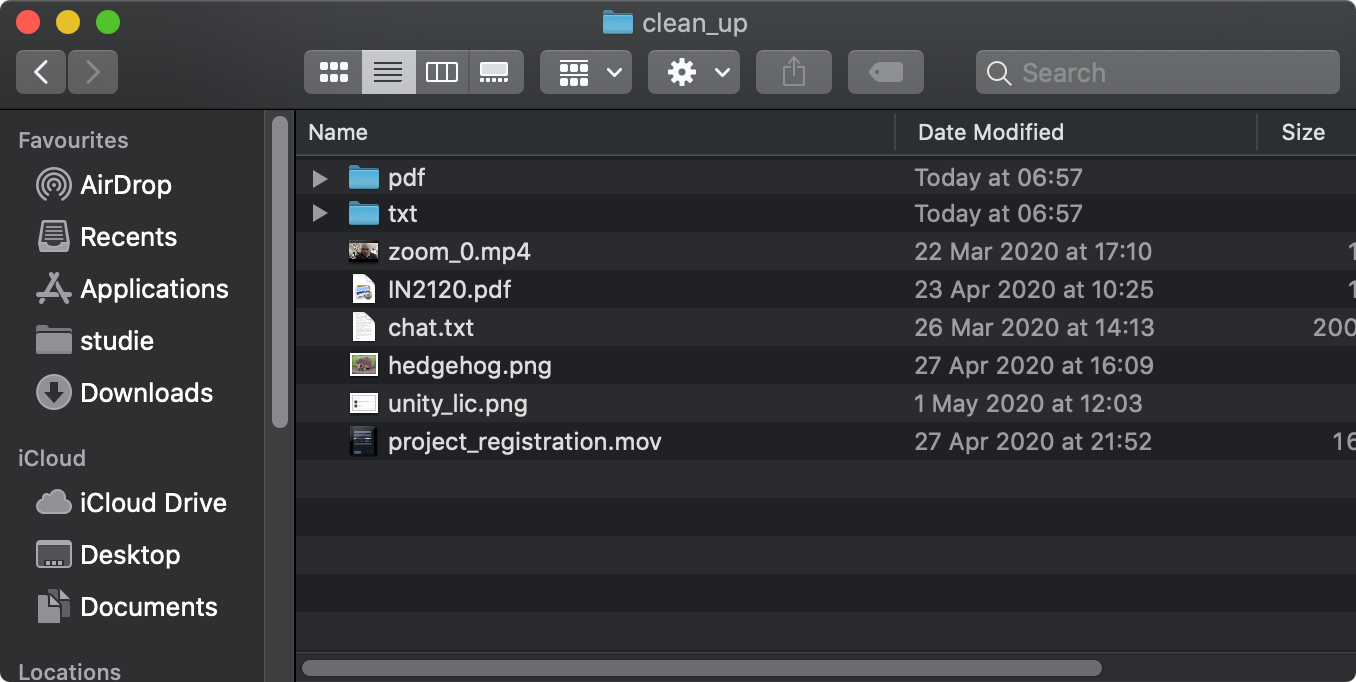Image resolution: width=1356 pixels, height=682 pixels.
Task: Click the date 26 Mar 2020 at 14:13
Action: coord(1034,328)
